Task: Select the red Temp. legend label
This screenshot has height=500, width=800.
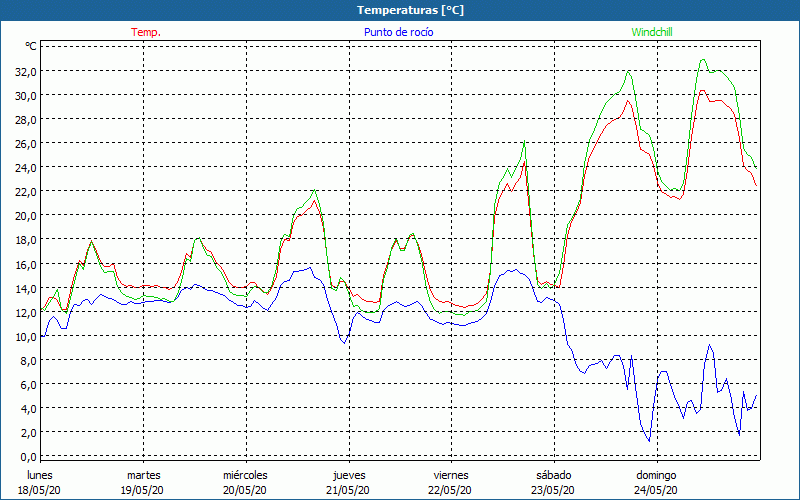Action: click(x=146, y=32)
